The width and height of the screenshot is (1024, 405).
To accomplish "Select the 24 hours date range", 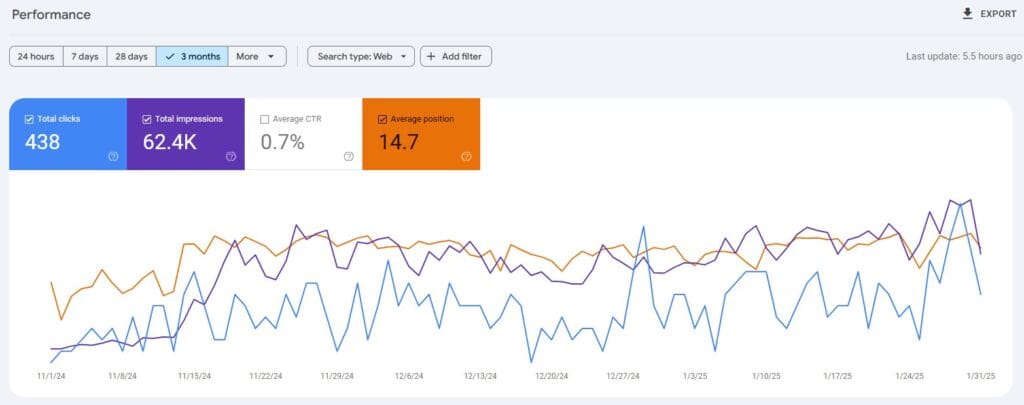I will click(x=36, y=57).
